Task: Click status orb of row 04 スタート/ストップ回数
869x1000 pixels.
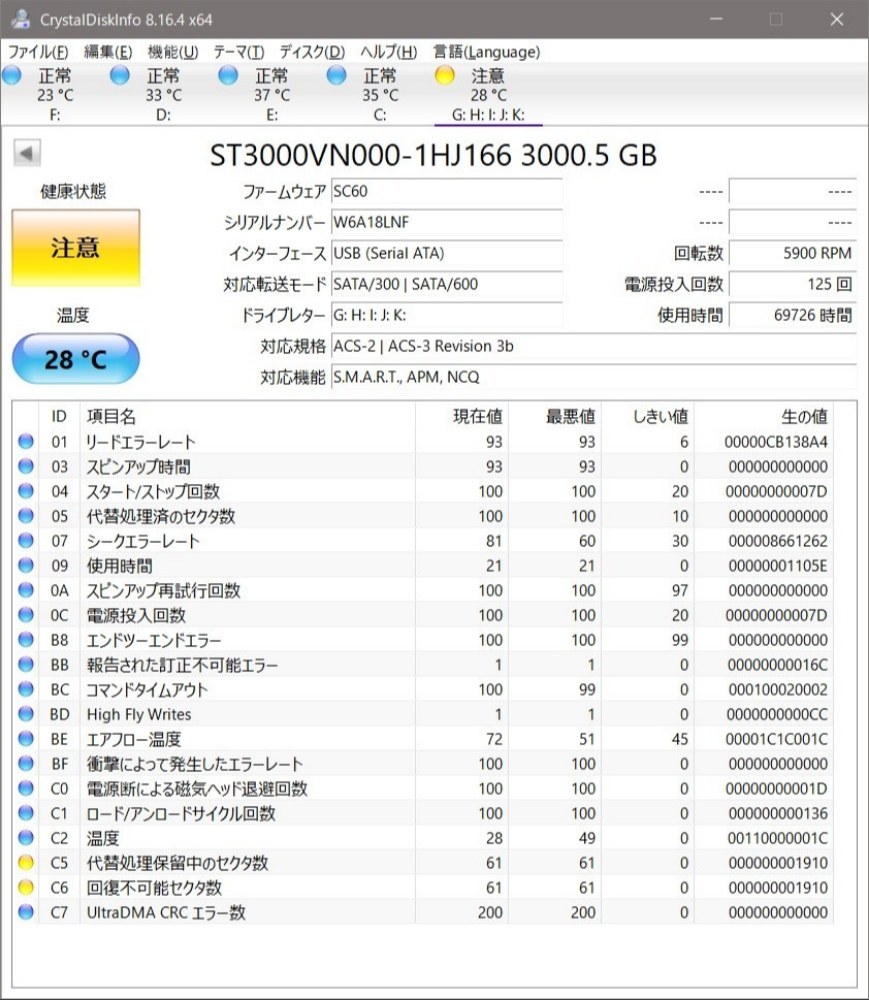Action: coord(26,491)
